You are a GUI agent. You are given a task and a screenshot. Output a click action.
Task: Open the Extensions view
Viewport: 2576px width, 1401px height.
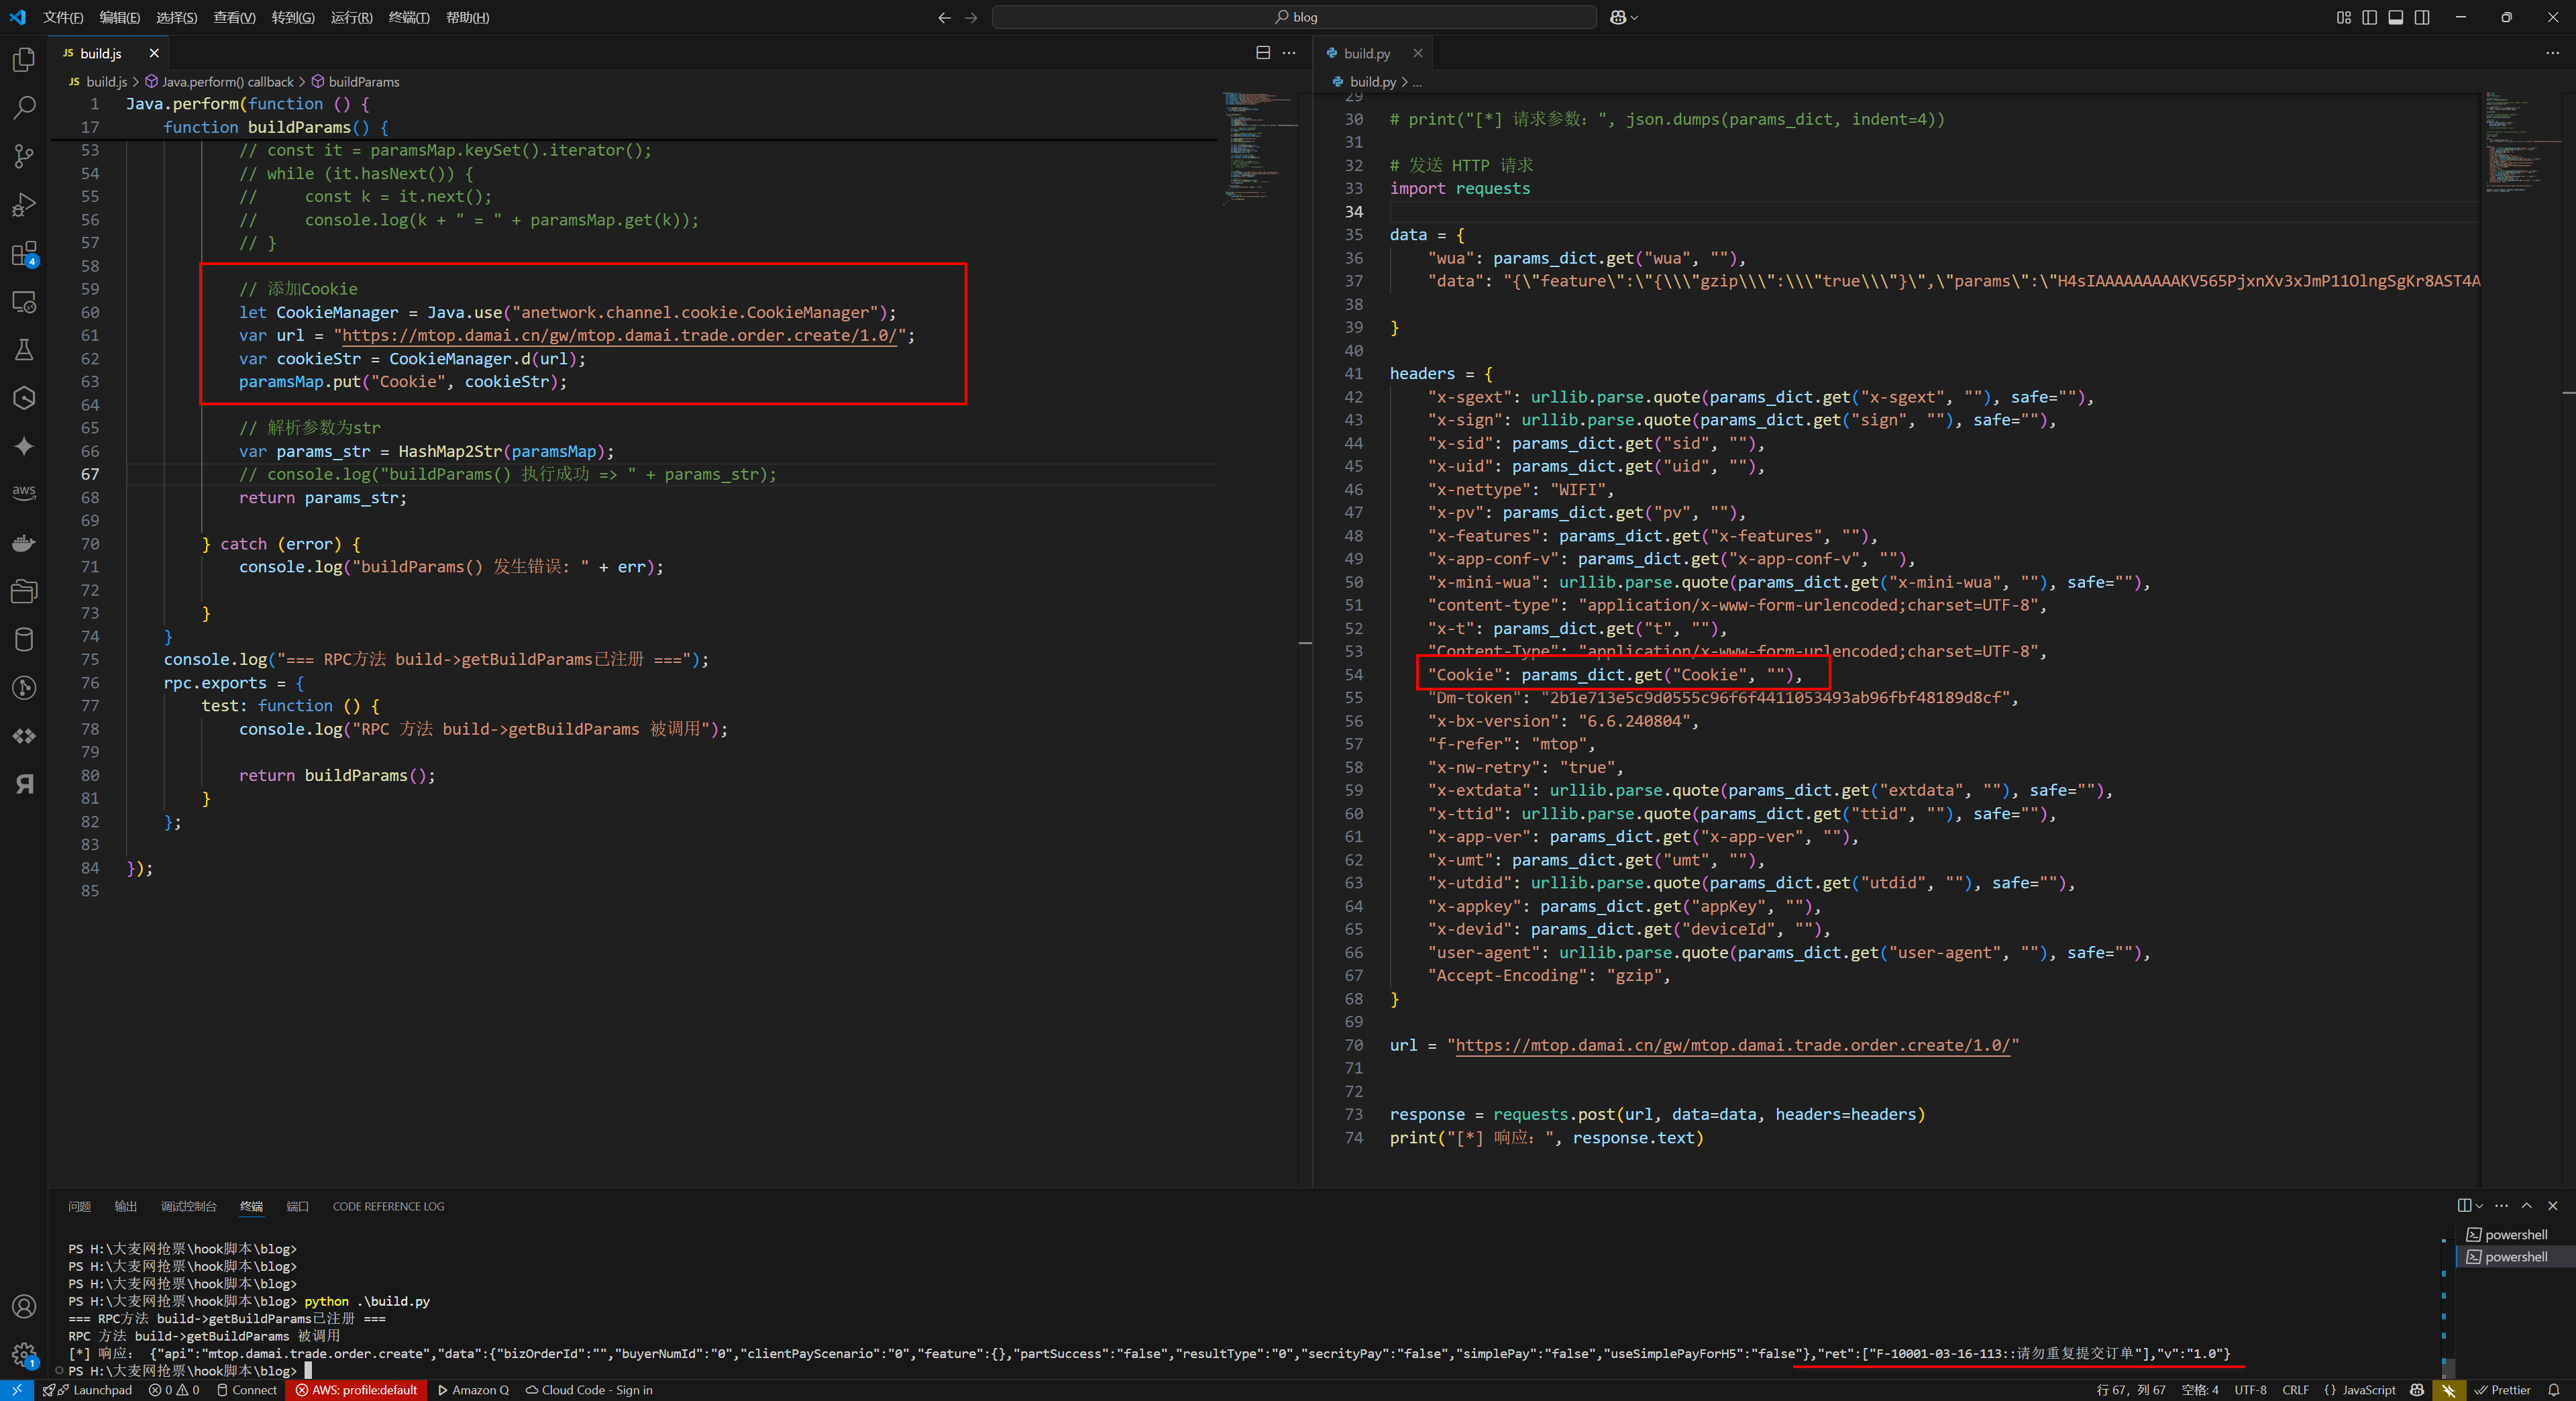[24, 254]
